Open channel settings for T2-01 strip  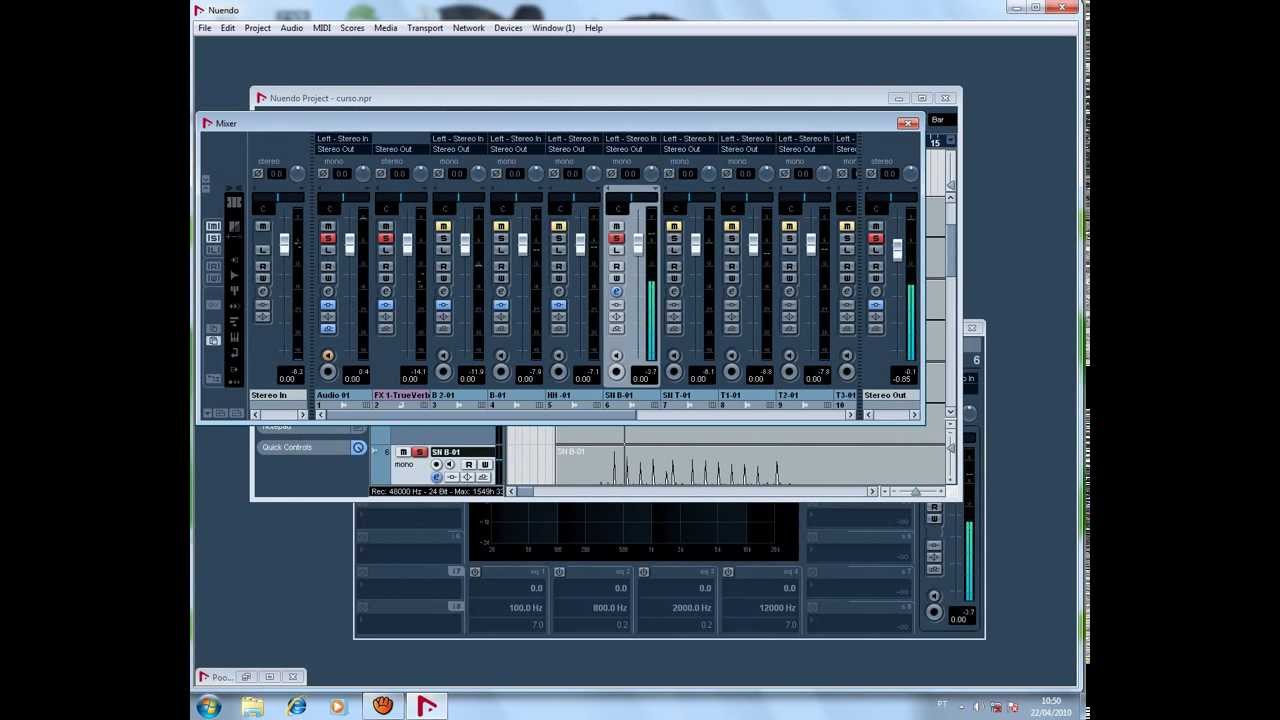tap(789, 291)
